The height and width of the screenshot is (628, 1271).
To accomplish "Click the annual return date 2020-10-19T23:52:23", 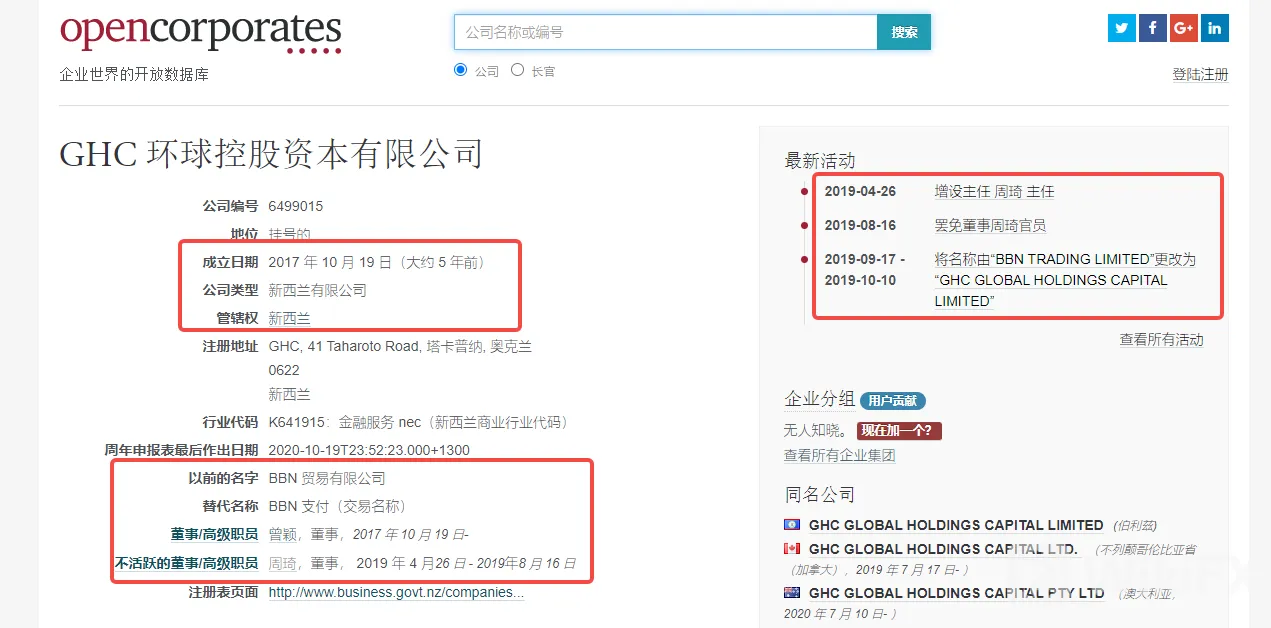I will (x=369, y=451).
